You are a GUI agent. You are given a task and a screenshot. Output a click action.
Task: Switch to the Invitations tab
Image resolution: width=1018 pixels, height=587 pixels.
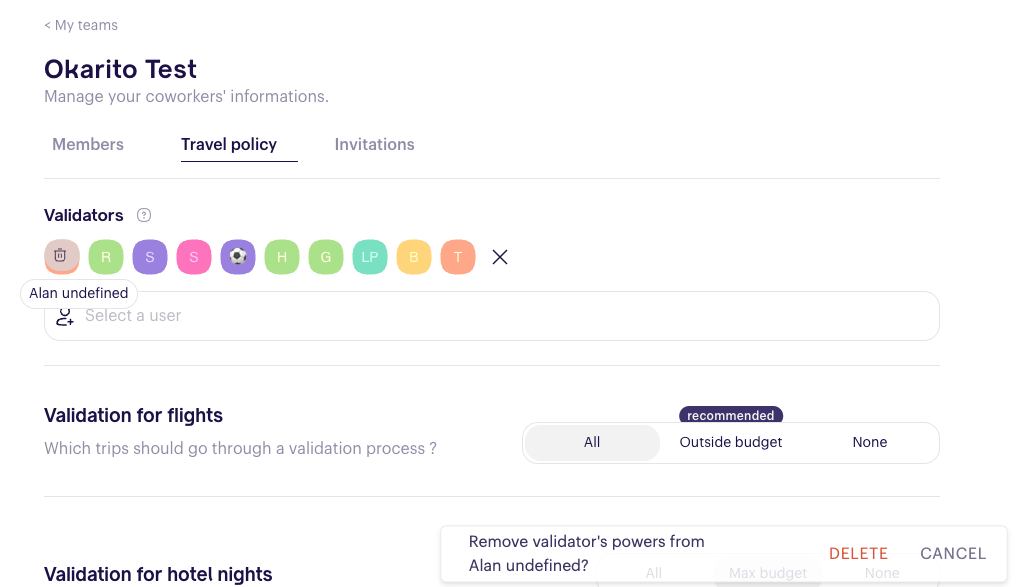(x=375, y=144)
